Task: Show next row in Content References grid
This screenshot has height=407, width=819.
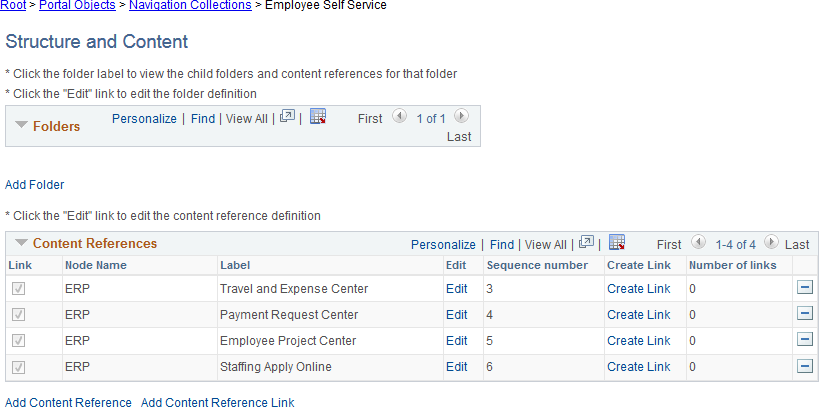Action: pos(770,243)
